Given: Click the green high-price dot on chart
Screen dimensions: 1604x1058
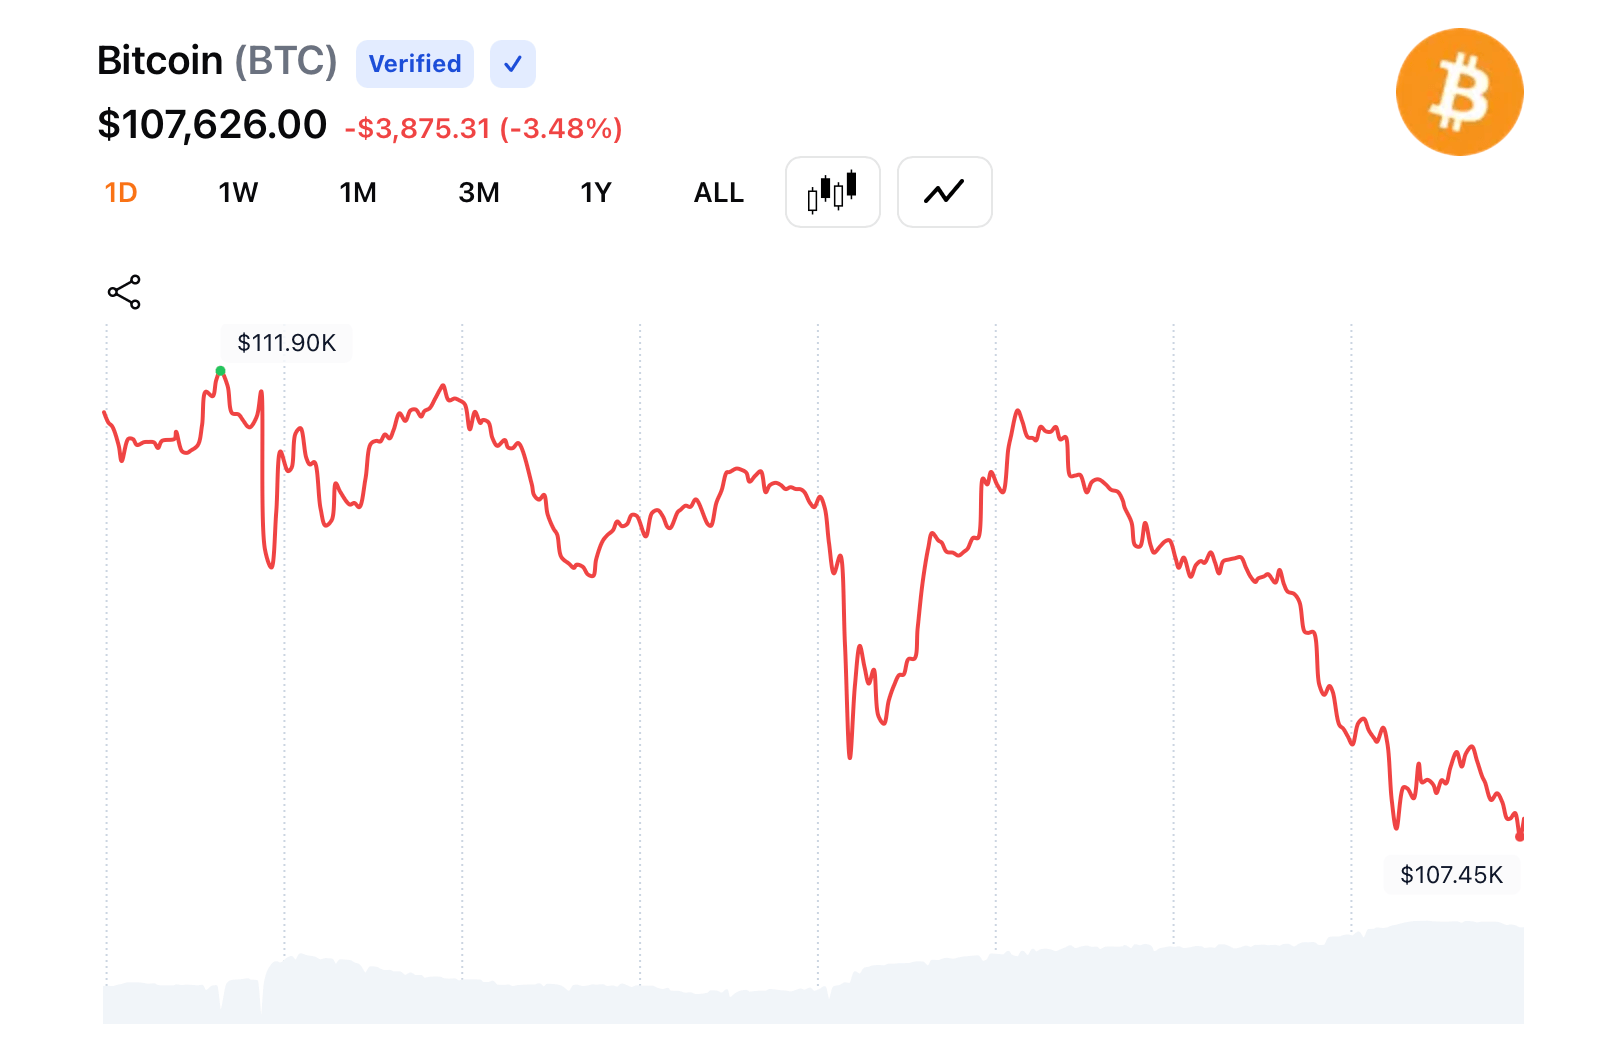Looking at the screenshot, I should [x=220, y=371].
